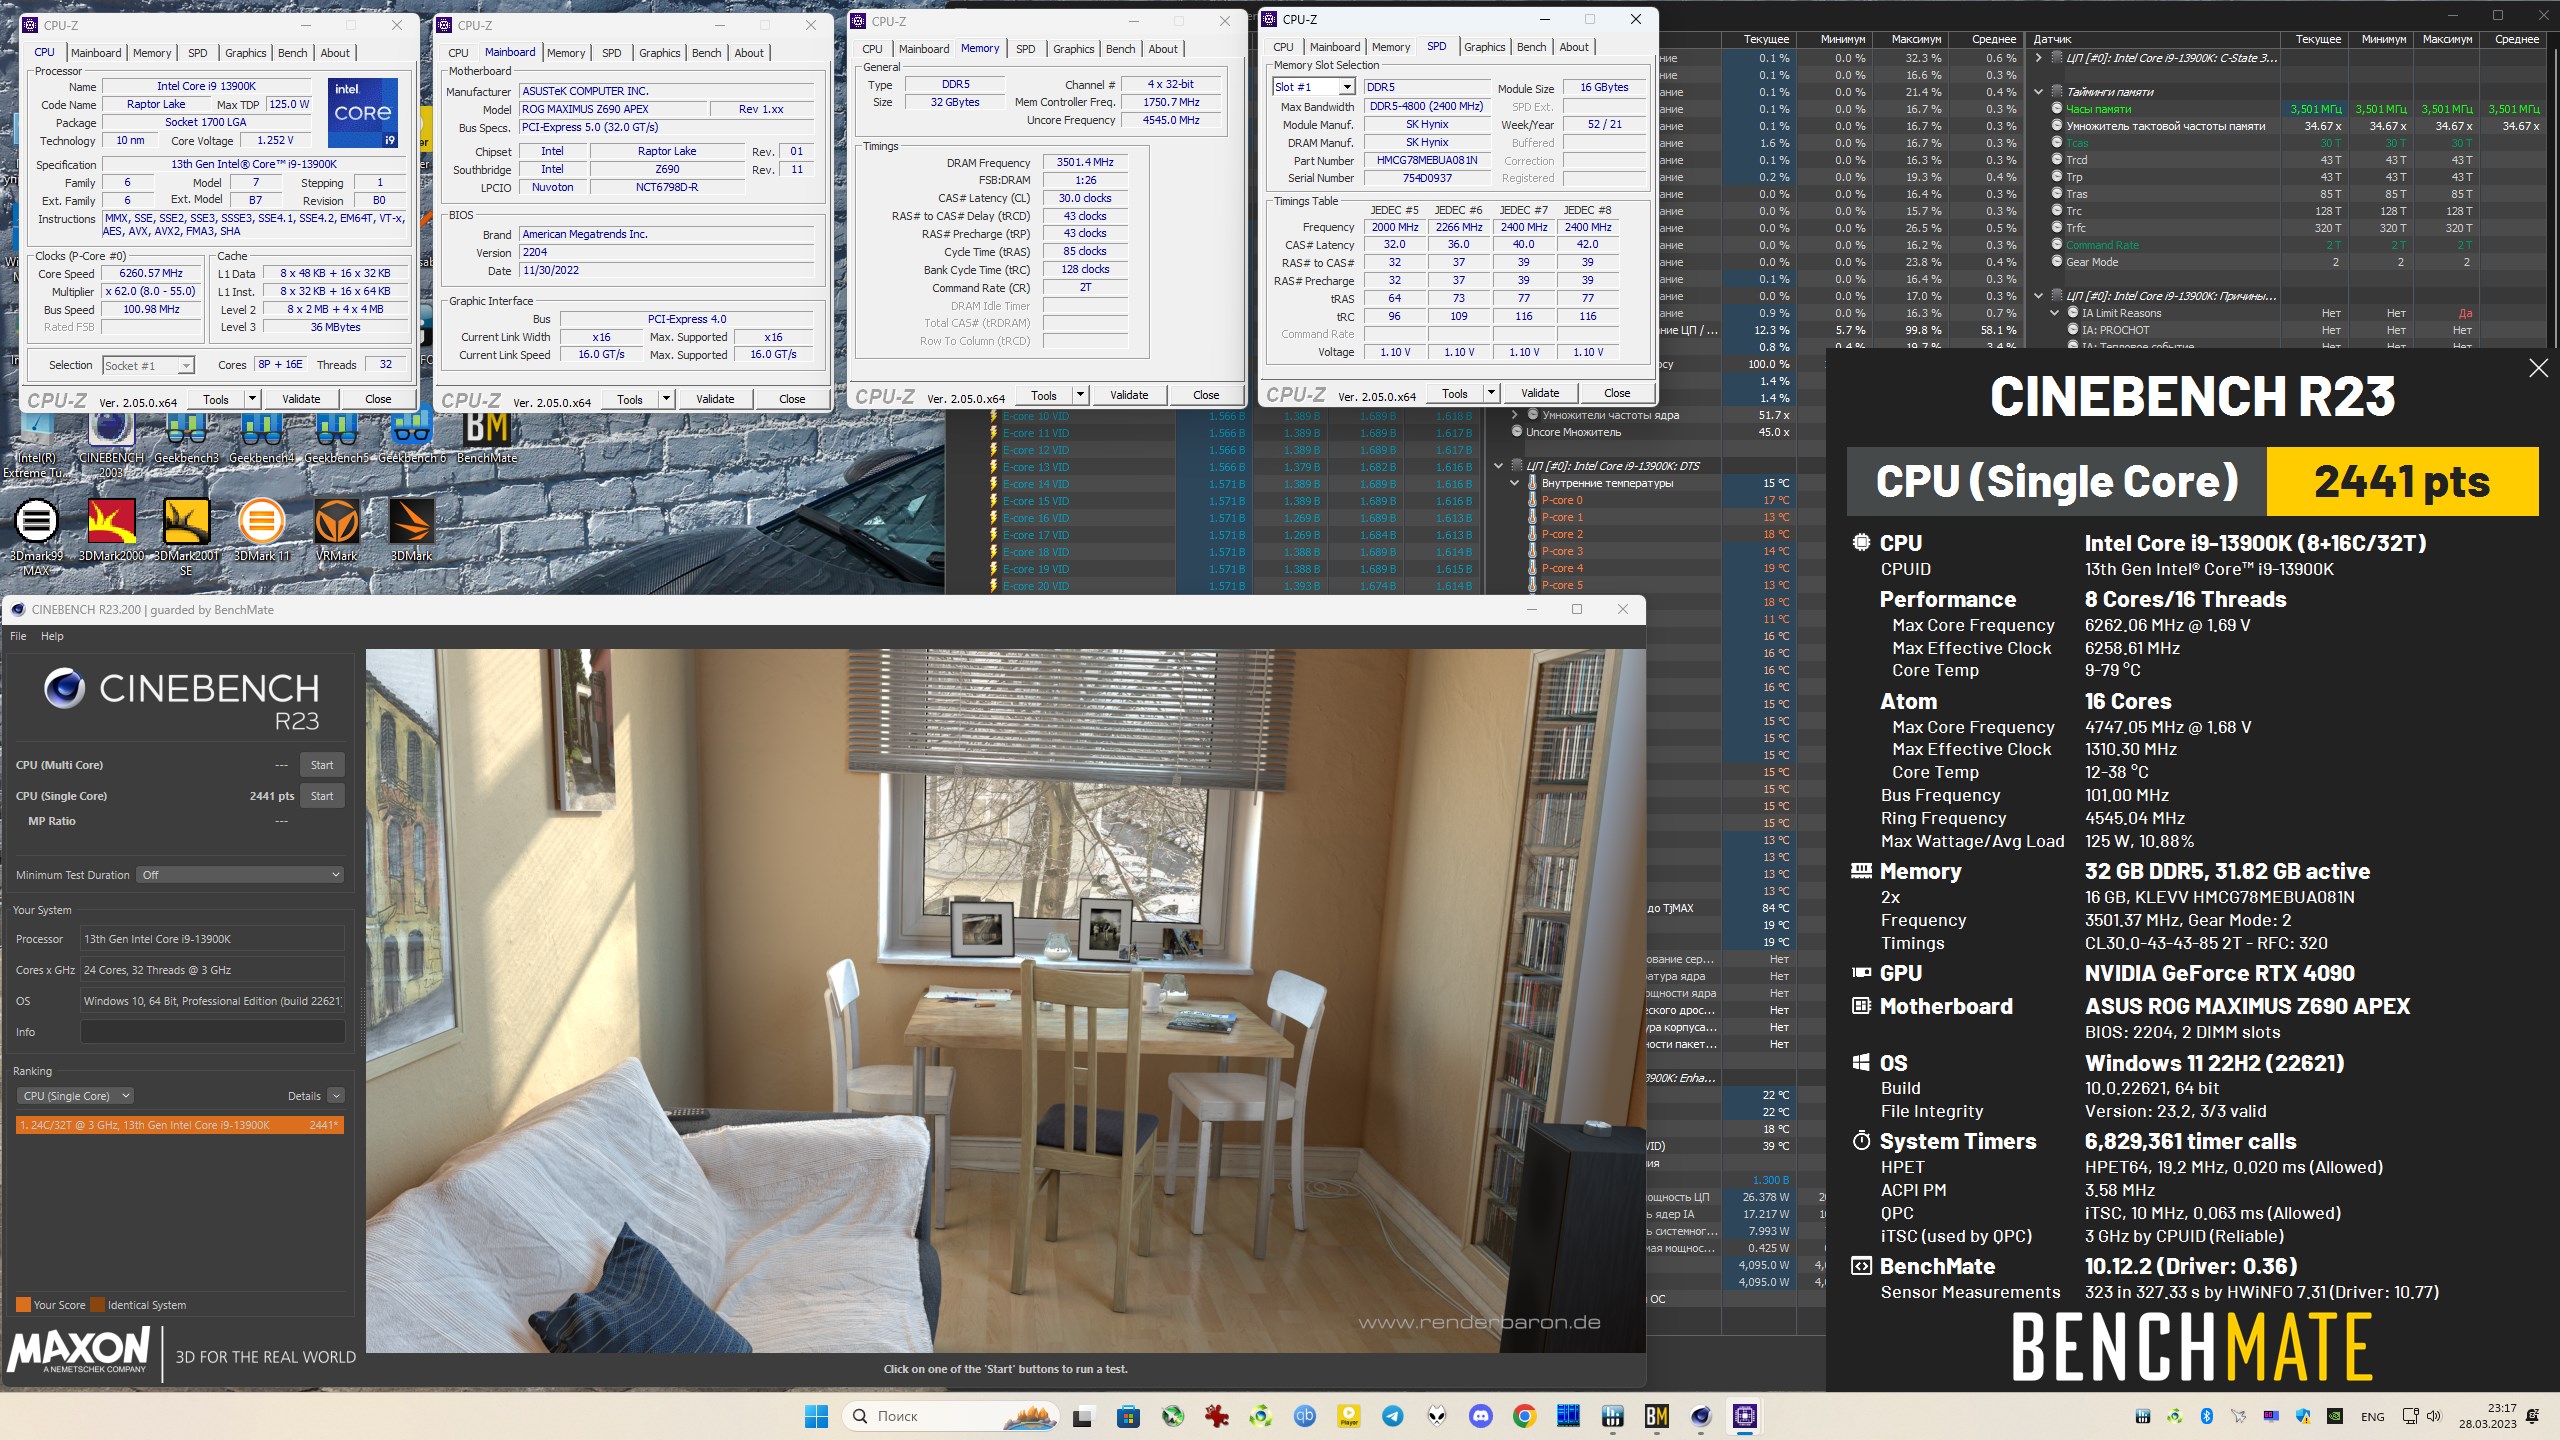Click the 'Uncore Множитель' sensor row

click(x=1652, y=432)
